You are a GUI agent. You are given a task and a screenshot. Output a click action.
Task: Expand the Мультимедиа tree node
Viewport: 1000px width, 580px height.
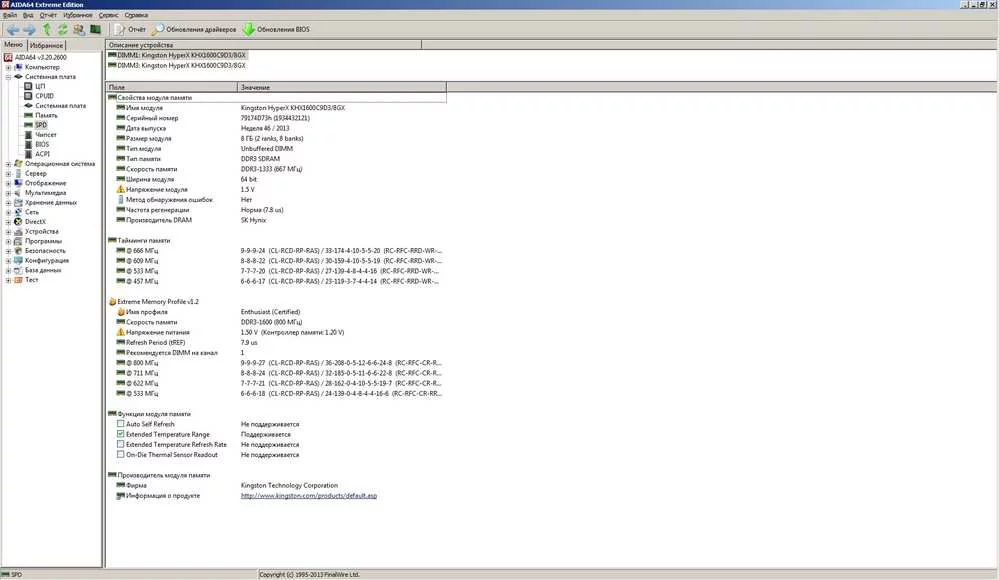8,193
